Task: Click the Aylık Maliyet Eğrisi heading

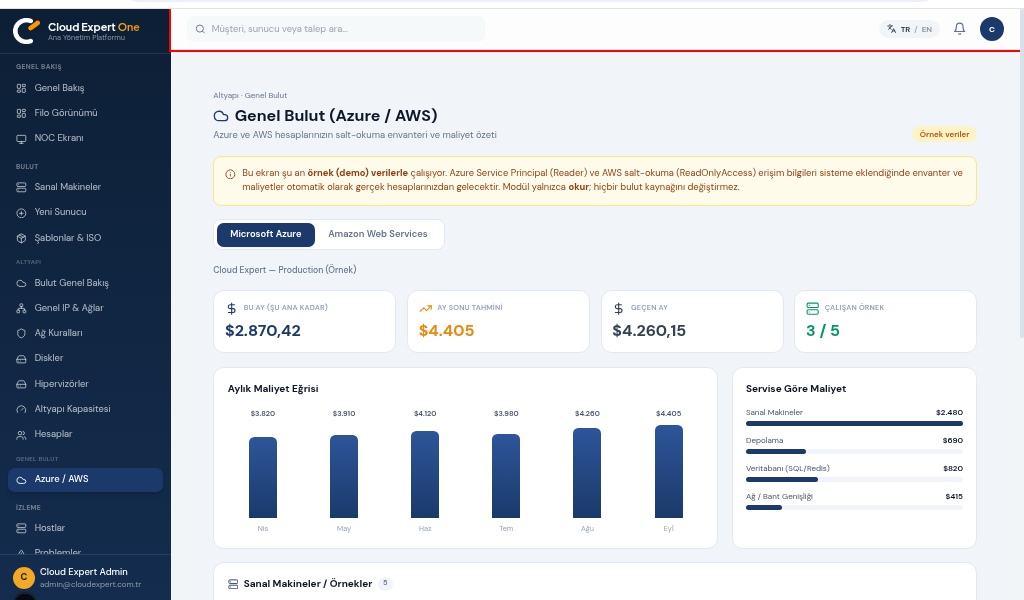Action: click(x=273, y=388)
